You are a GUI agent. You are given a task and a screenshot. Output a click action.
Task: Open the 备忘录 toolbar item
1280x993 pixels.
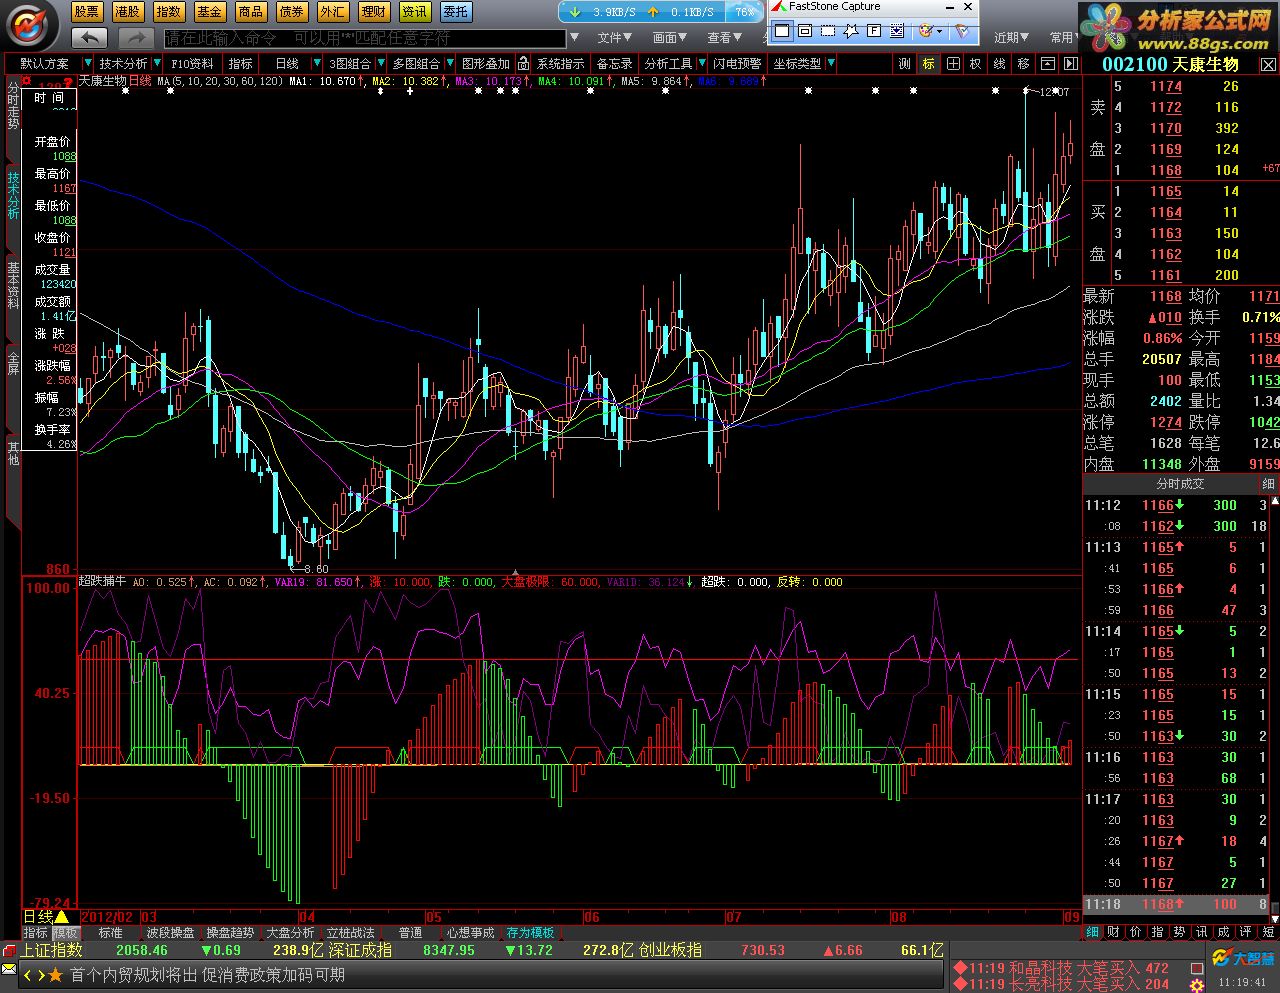[x=615, y=63]
